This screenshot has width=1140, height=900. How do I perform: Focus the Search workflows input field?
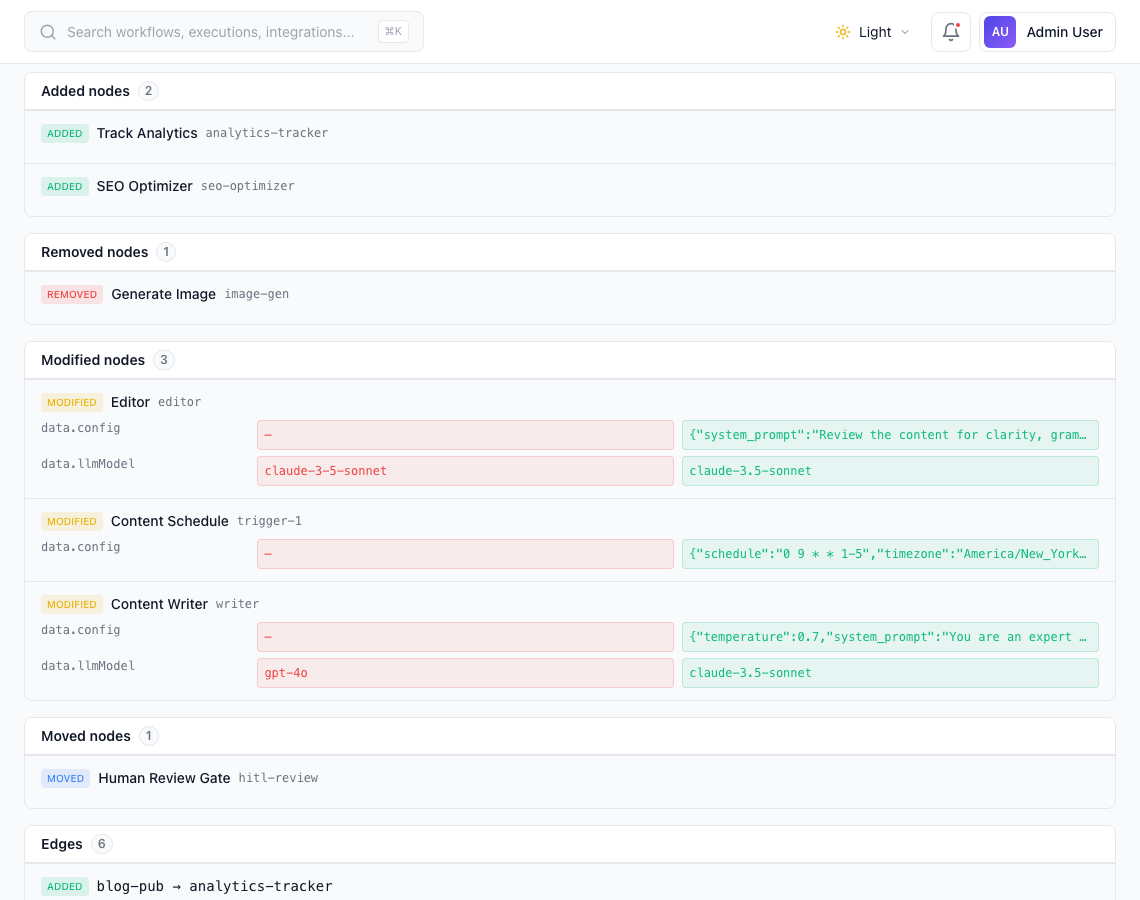tap(224, 32)
